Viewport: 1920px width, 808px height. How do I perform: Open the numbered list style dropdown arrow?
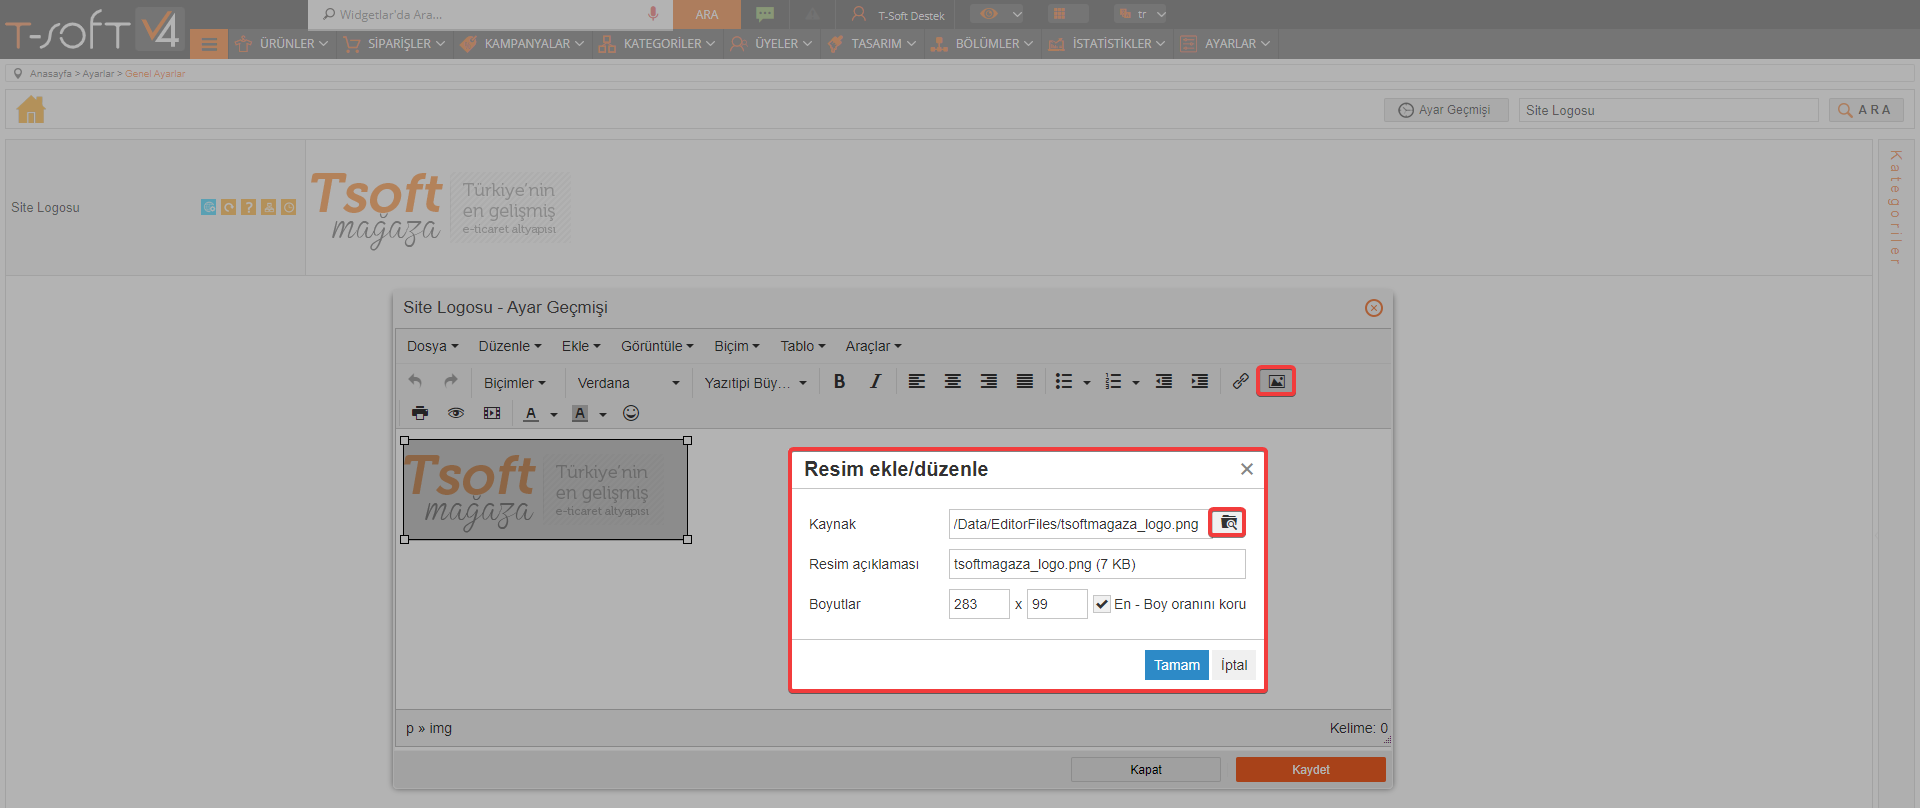point(1136,382)
